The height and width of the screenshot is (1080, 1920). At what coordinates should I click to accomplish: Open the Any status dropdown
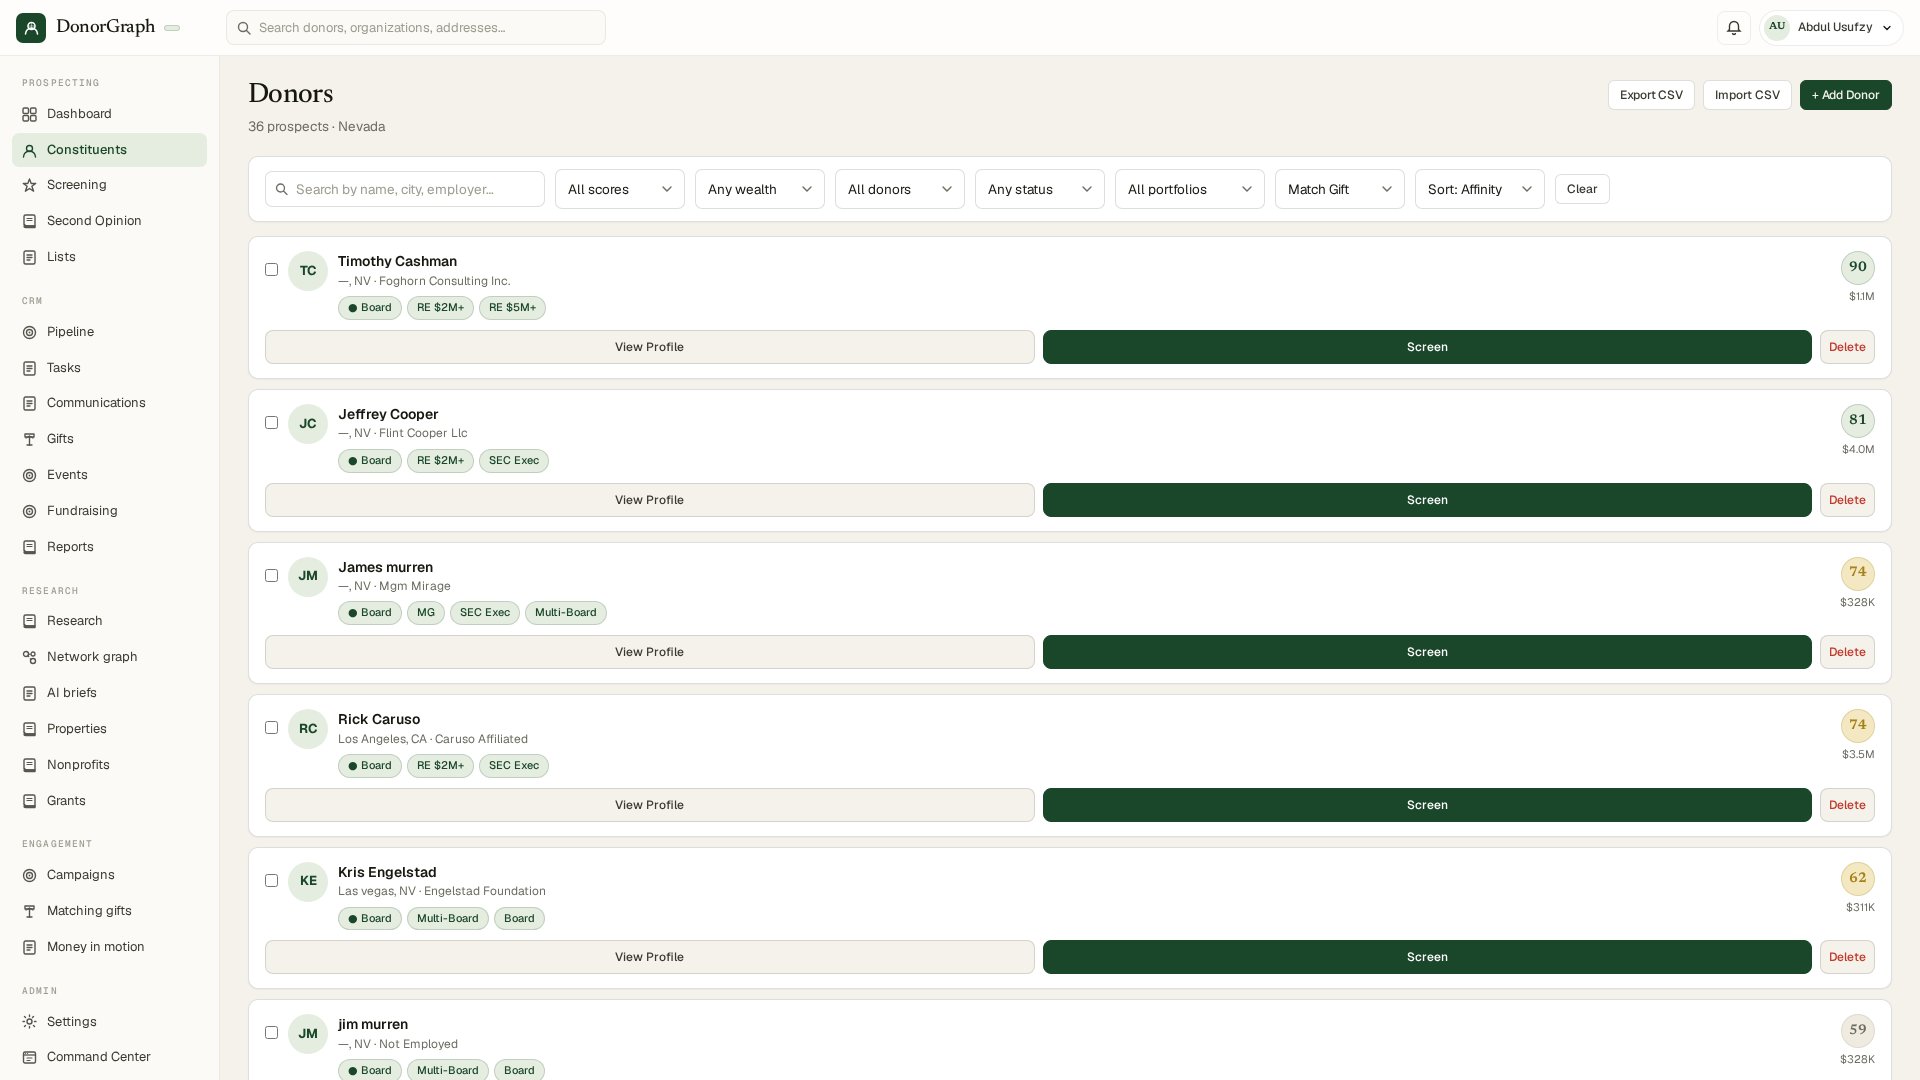tap(1040, 189)
